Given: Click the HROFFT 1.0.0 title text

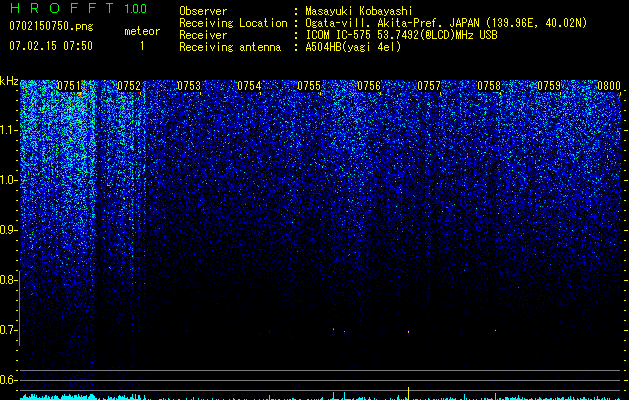Looking at the screenshot, I should pyautogui.click(x=78, y=8).
